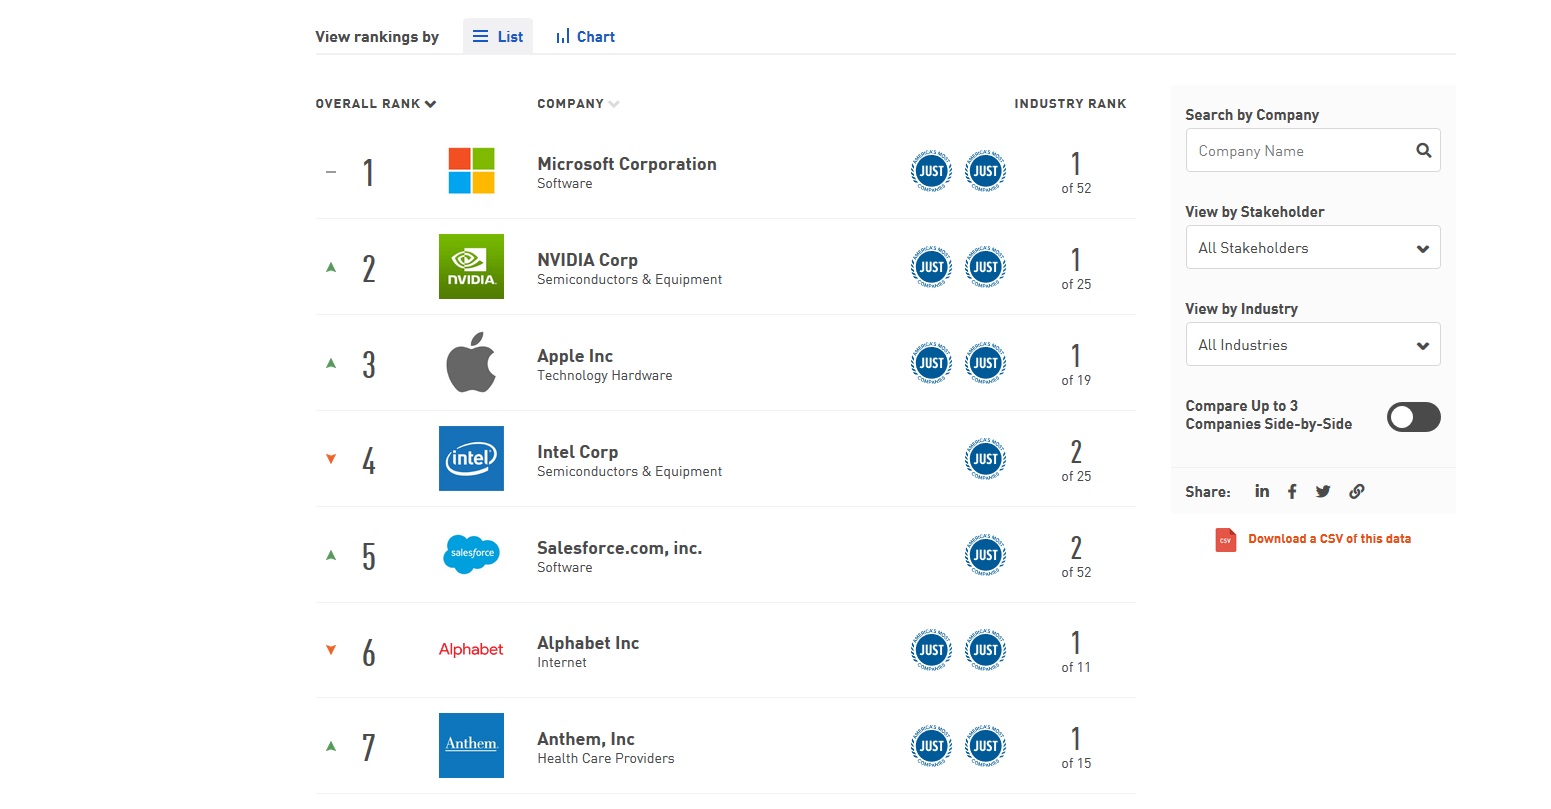
Task: Select the Intel logo
Action: 471,458
